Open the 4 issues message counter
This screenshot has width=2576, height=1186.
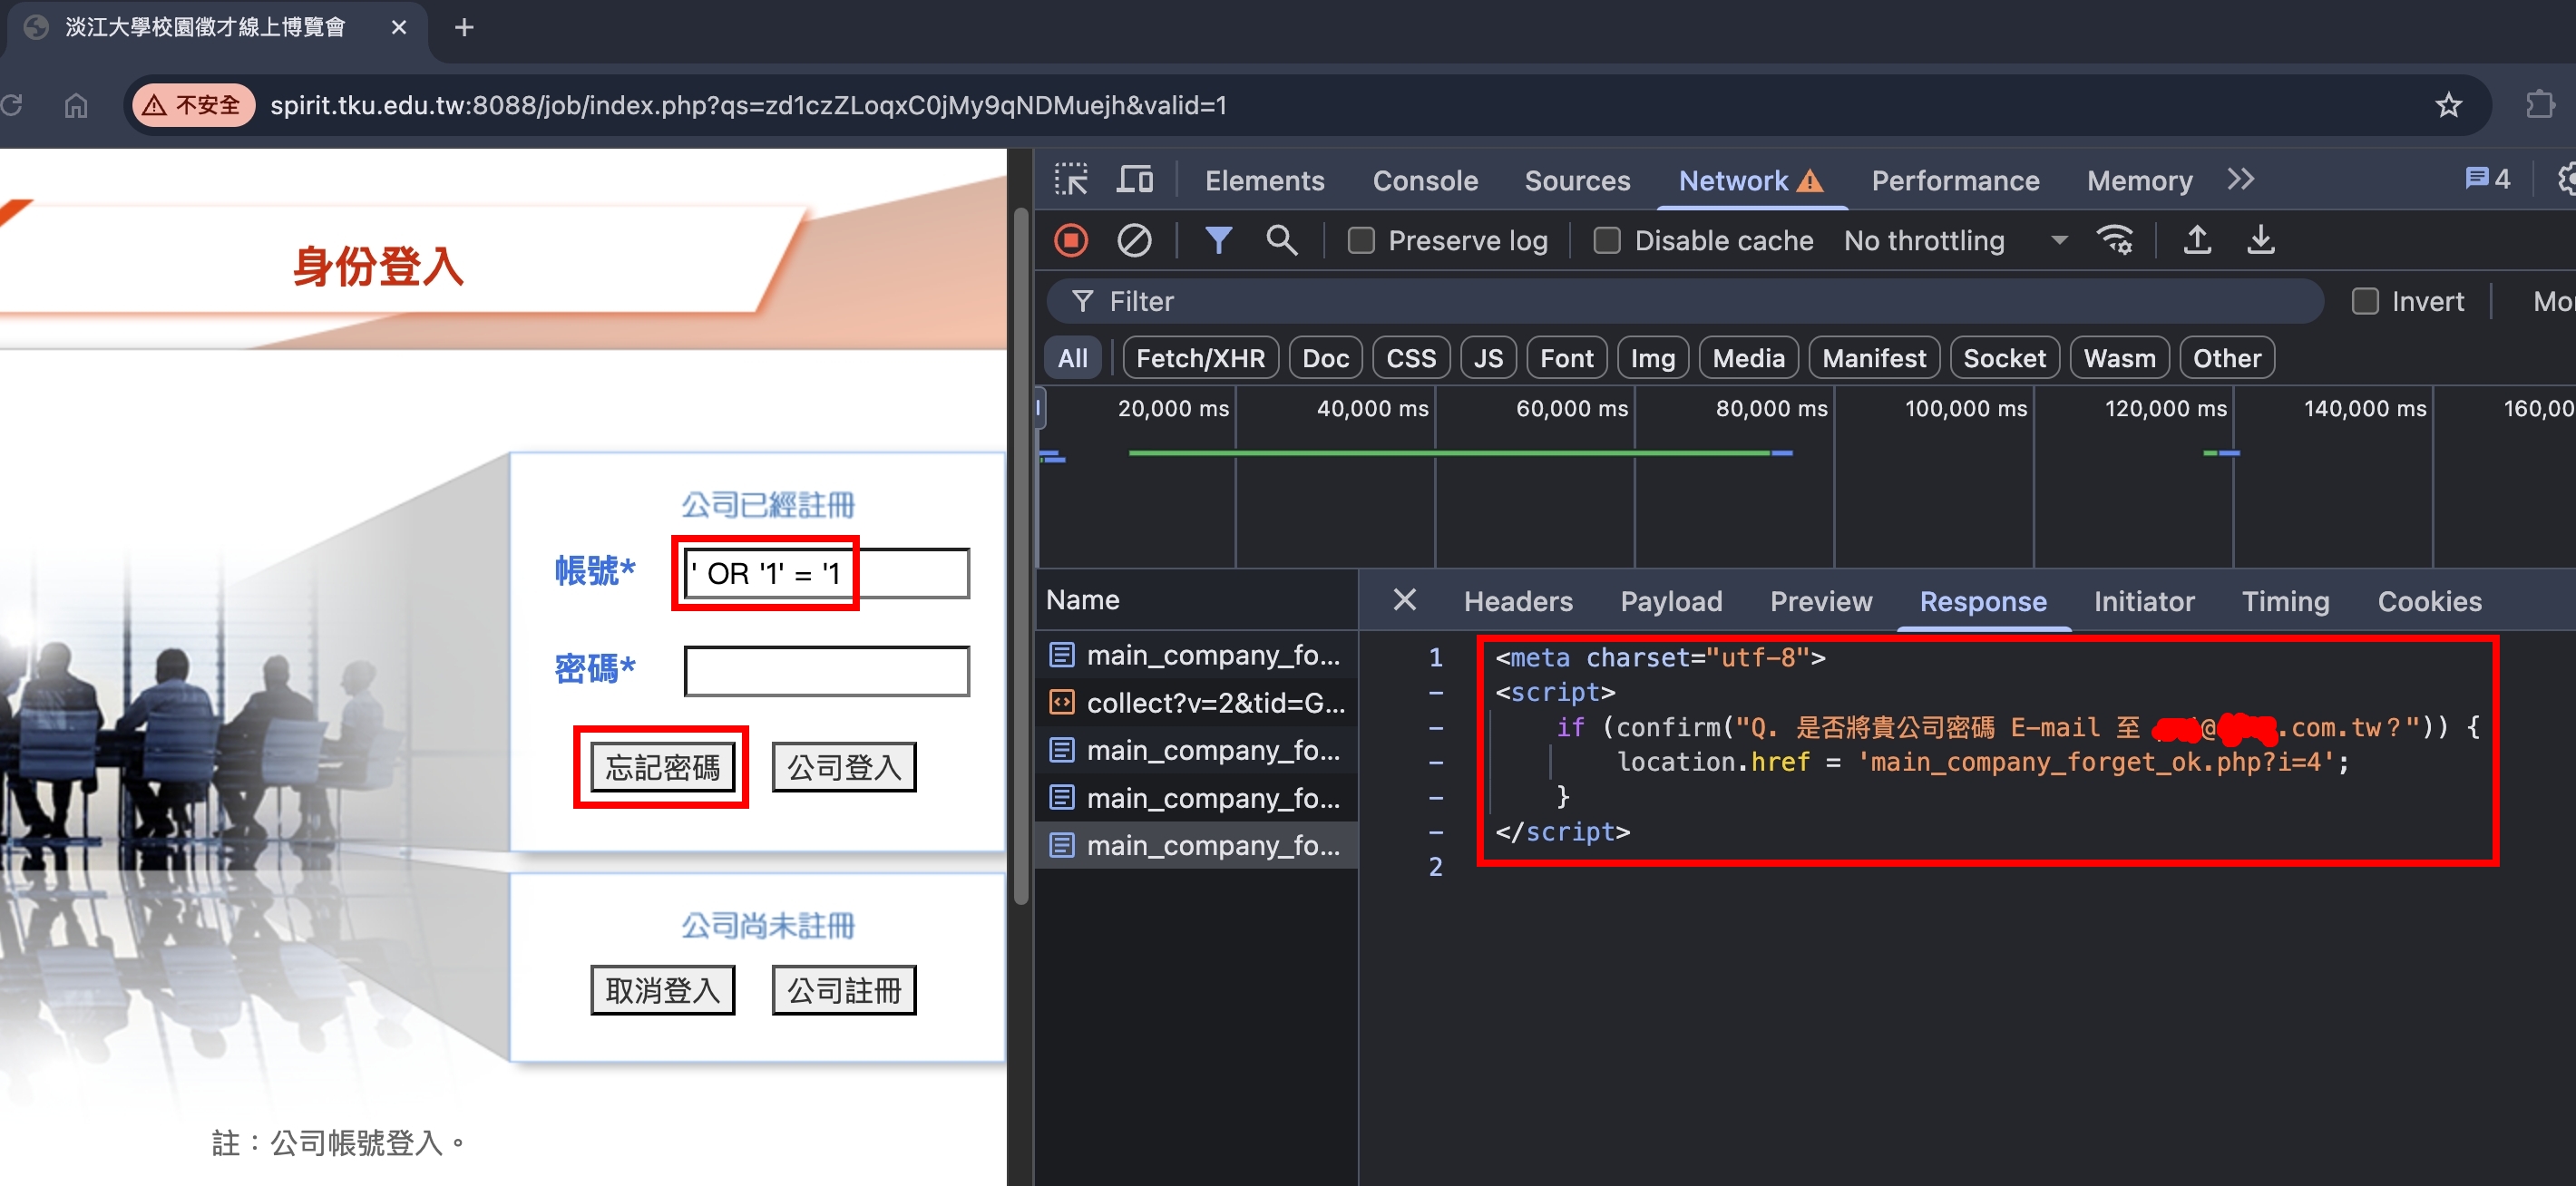2487,180
